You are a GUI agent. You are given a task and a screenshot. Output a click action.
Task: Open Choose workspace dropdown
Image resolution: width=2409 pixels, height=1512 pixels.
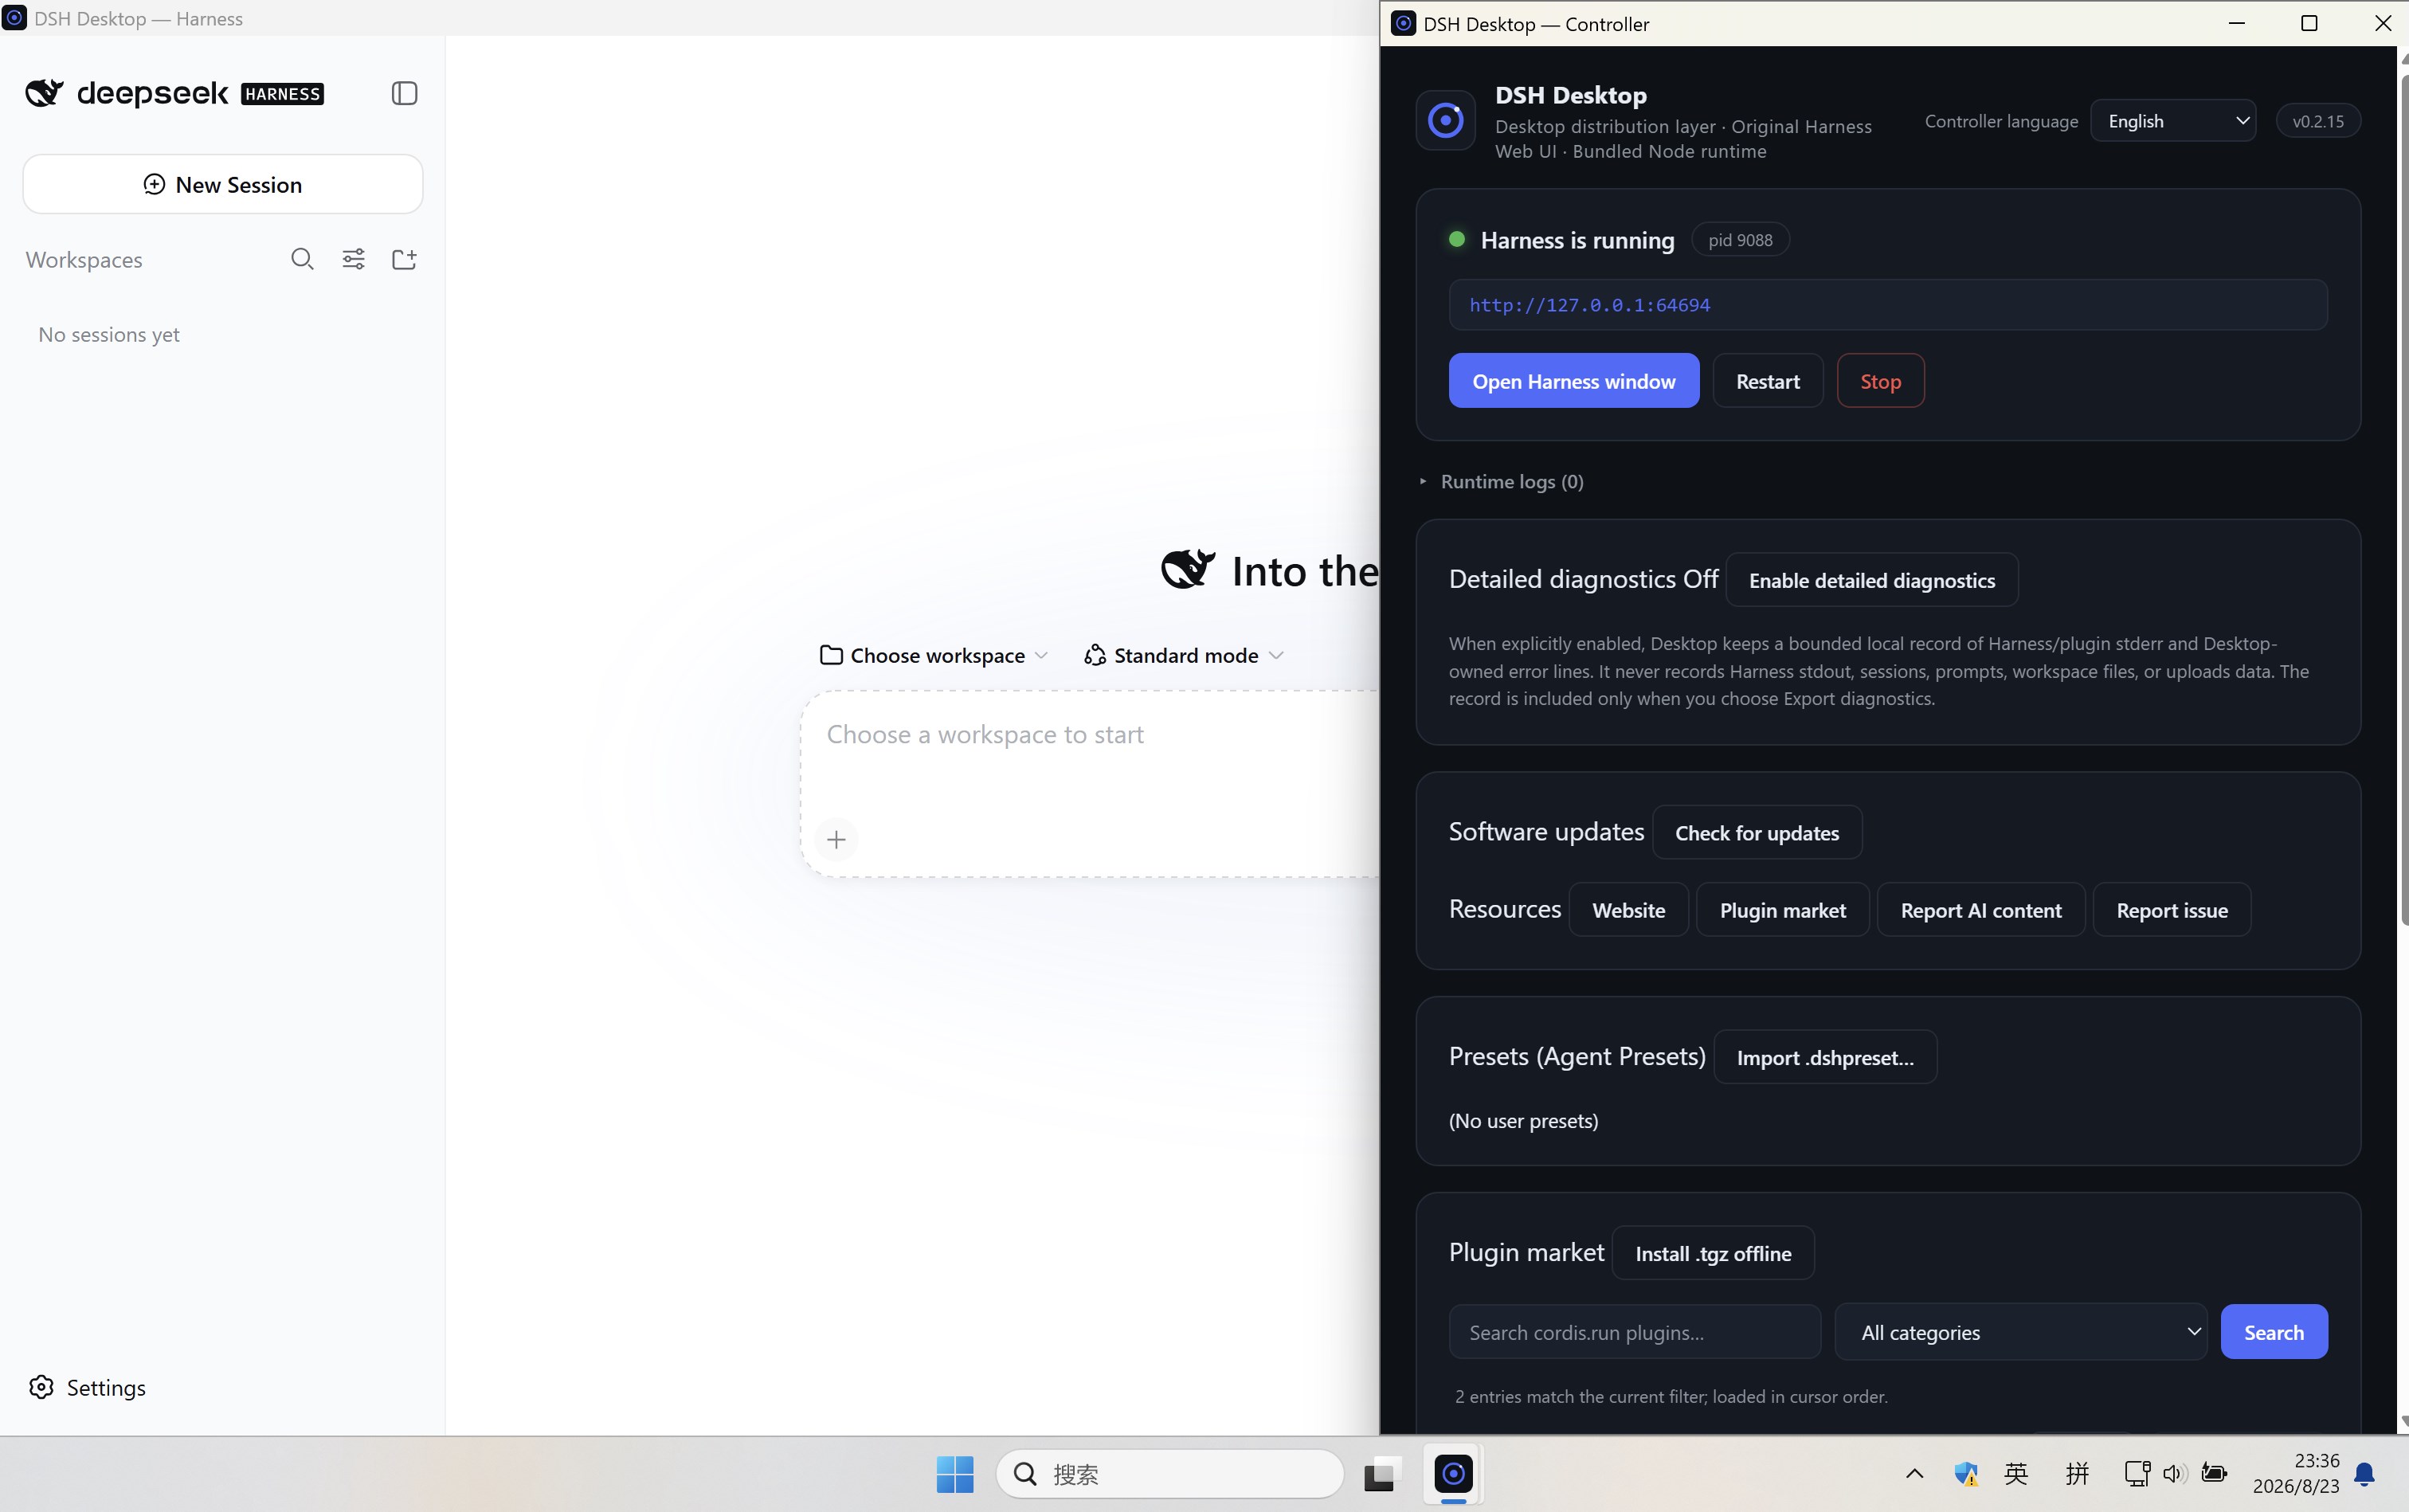pos(934,655)
